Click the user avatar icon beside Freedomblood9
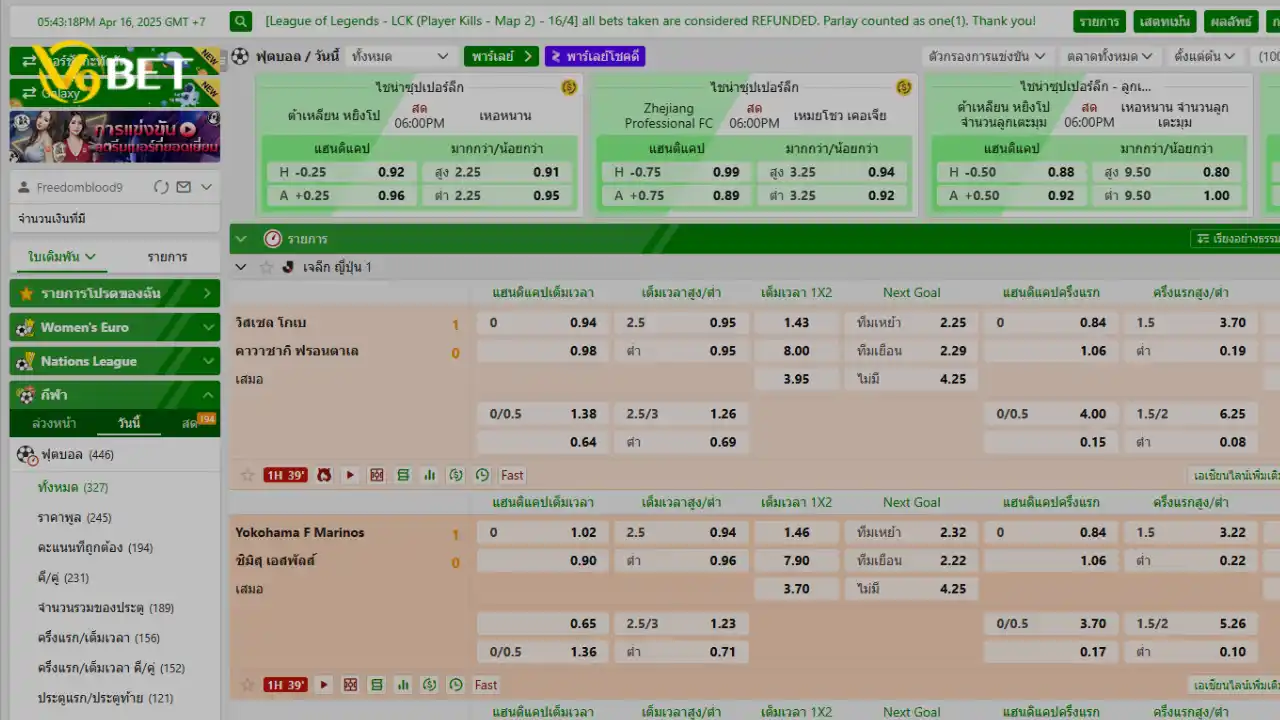This screenshot has height=720, width=1280. pyautogui.click(x=26, y=187)
